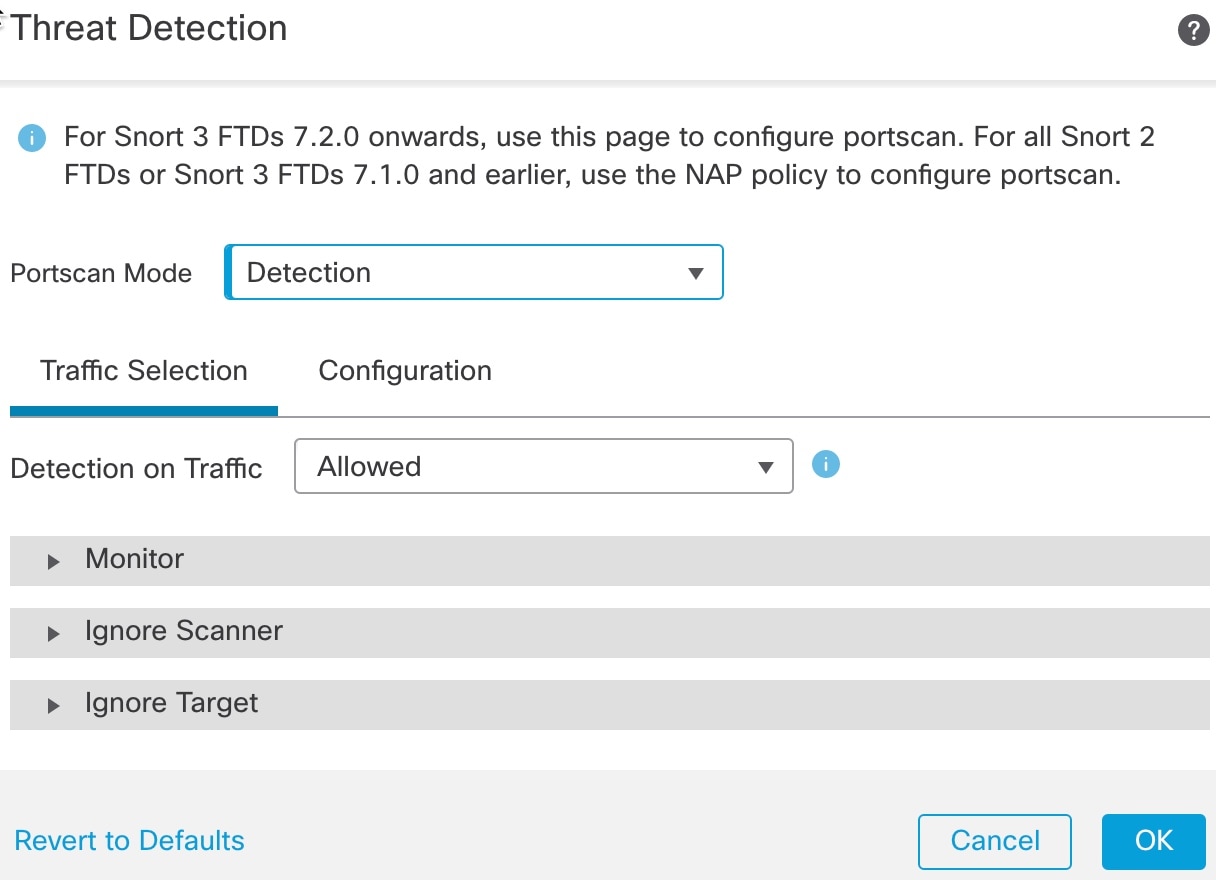This screenshot has width=1216, height=880.
Task: Open the Portscan Mode dropdown
Action: click(x=473, y=272)
